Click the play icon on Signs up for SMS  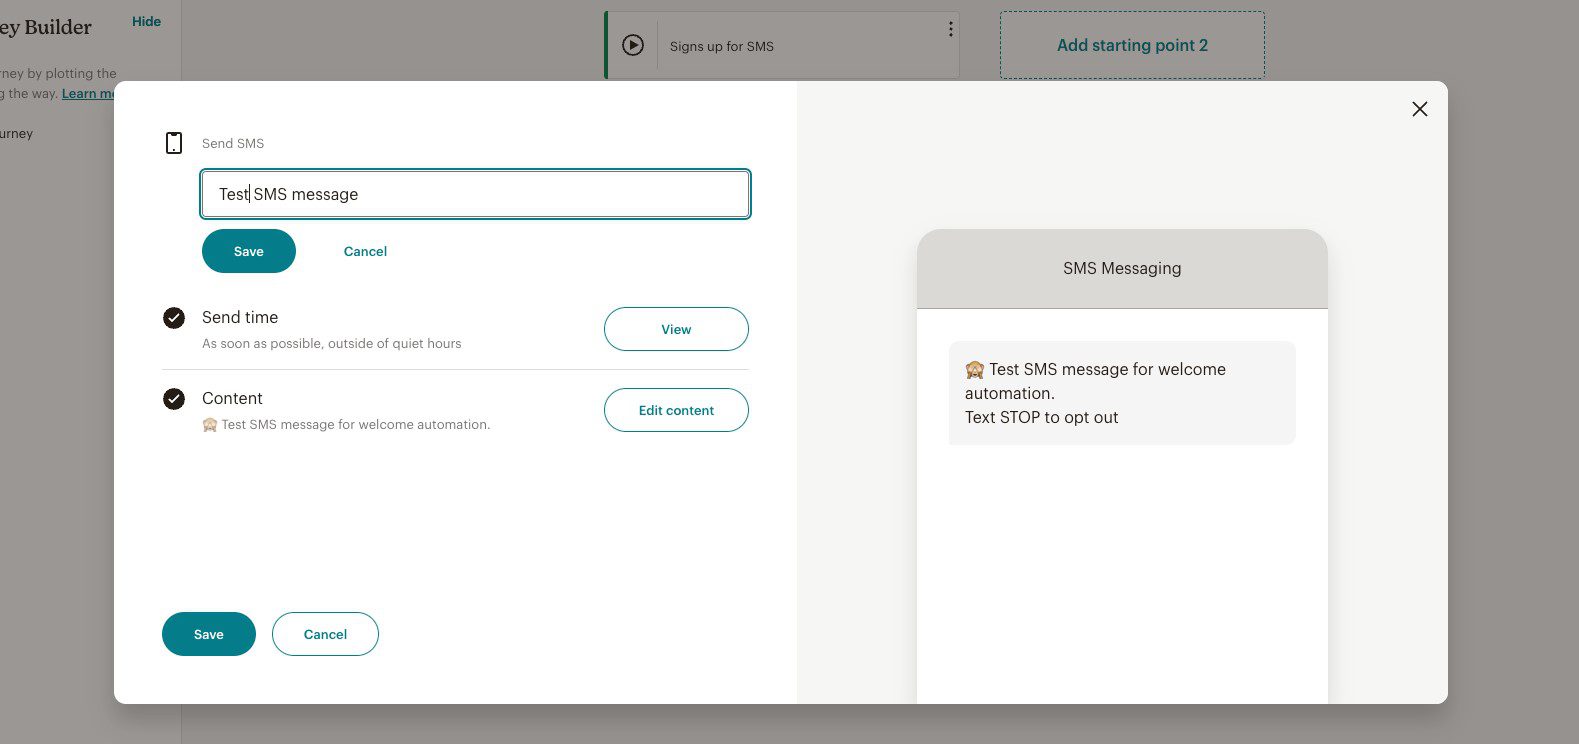click(x=633, y=45)
